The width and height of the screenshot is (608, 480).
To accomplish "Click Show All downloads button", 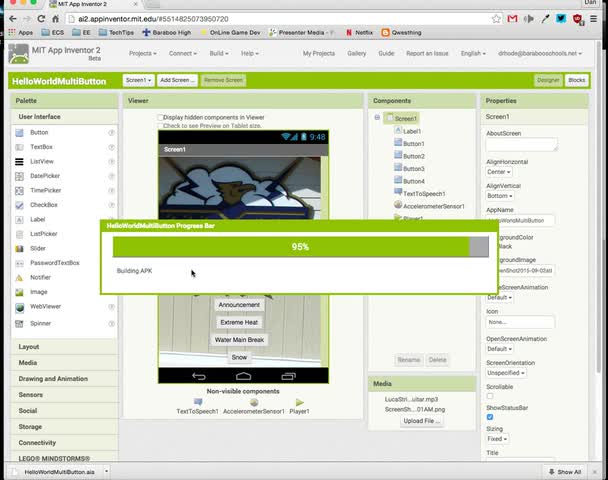I will pyautogui.click(x=565, y=472).
